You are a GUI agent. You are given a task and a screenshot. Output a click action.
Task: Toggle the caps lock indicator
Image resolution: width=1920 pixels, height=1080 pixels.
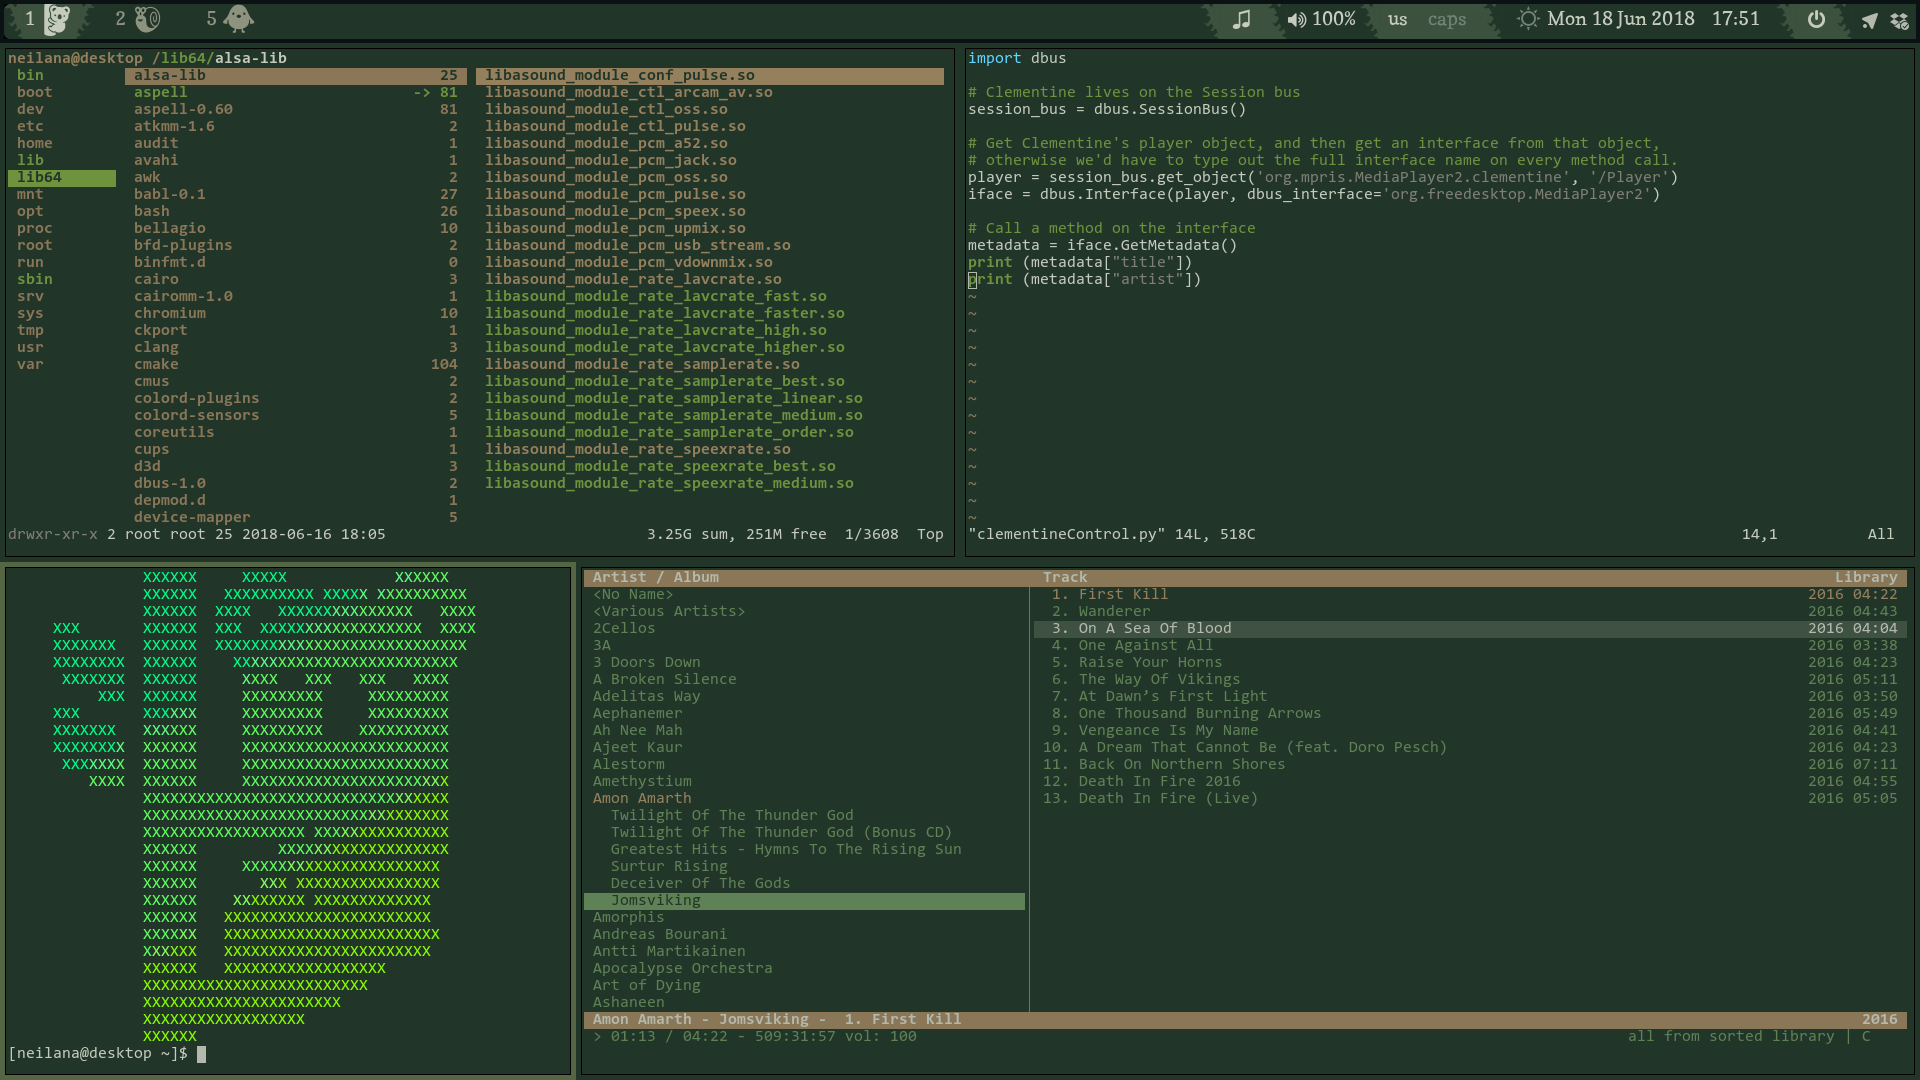[x=1446, y=19]
